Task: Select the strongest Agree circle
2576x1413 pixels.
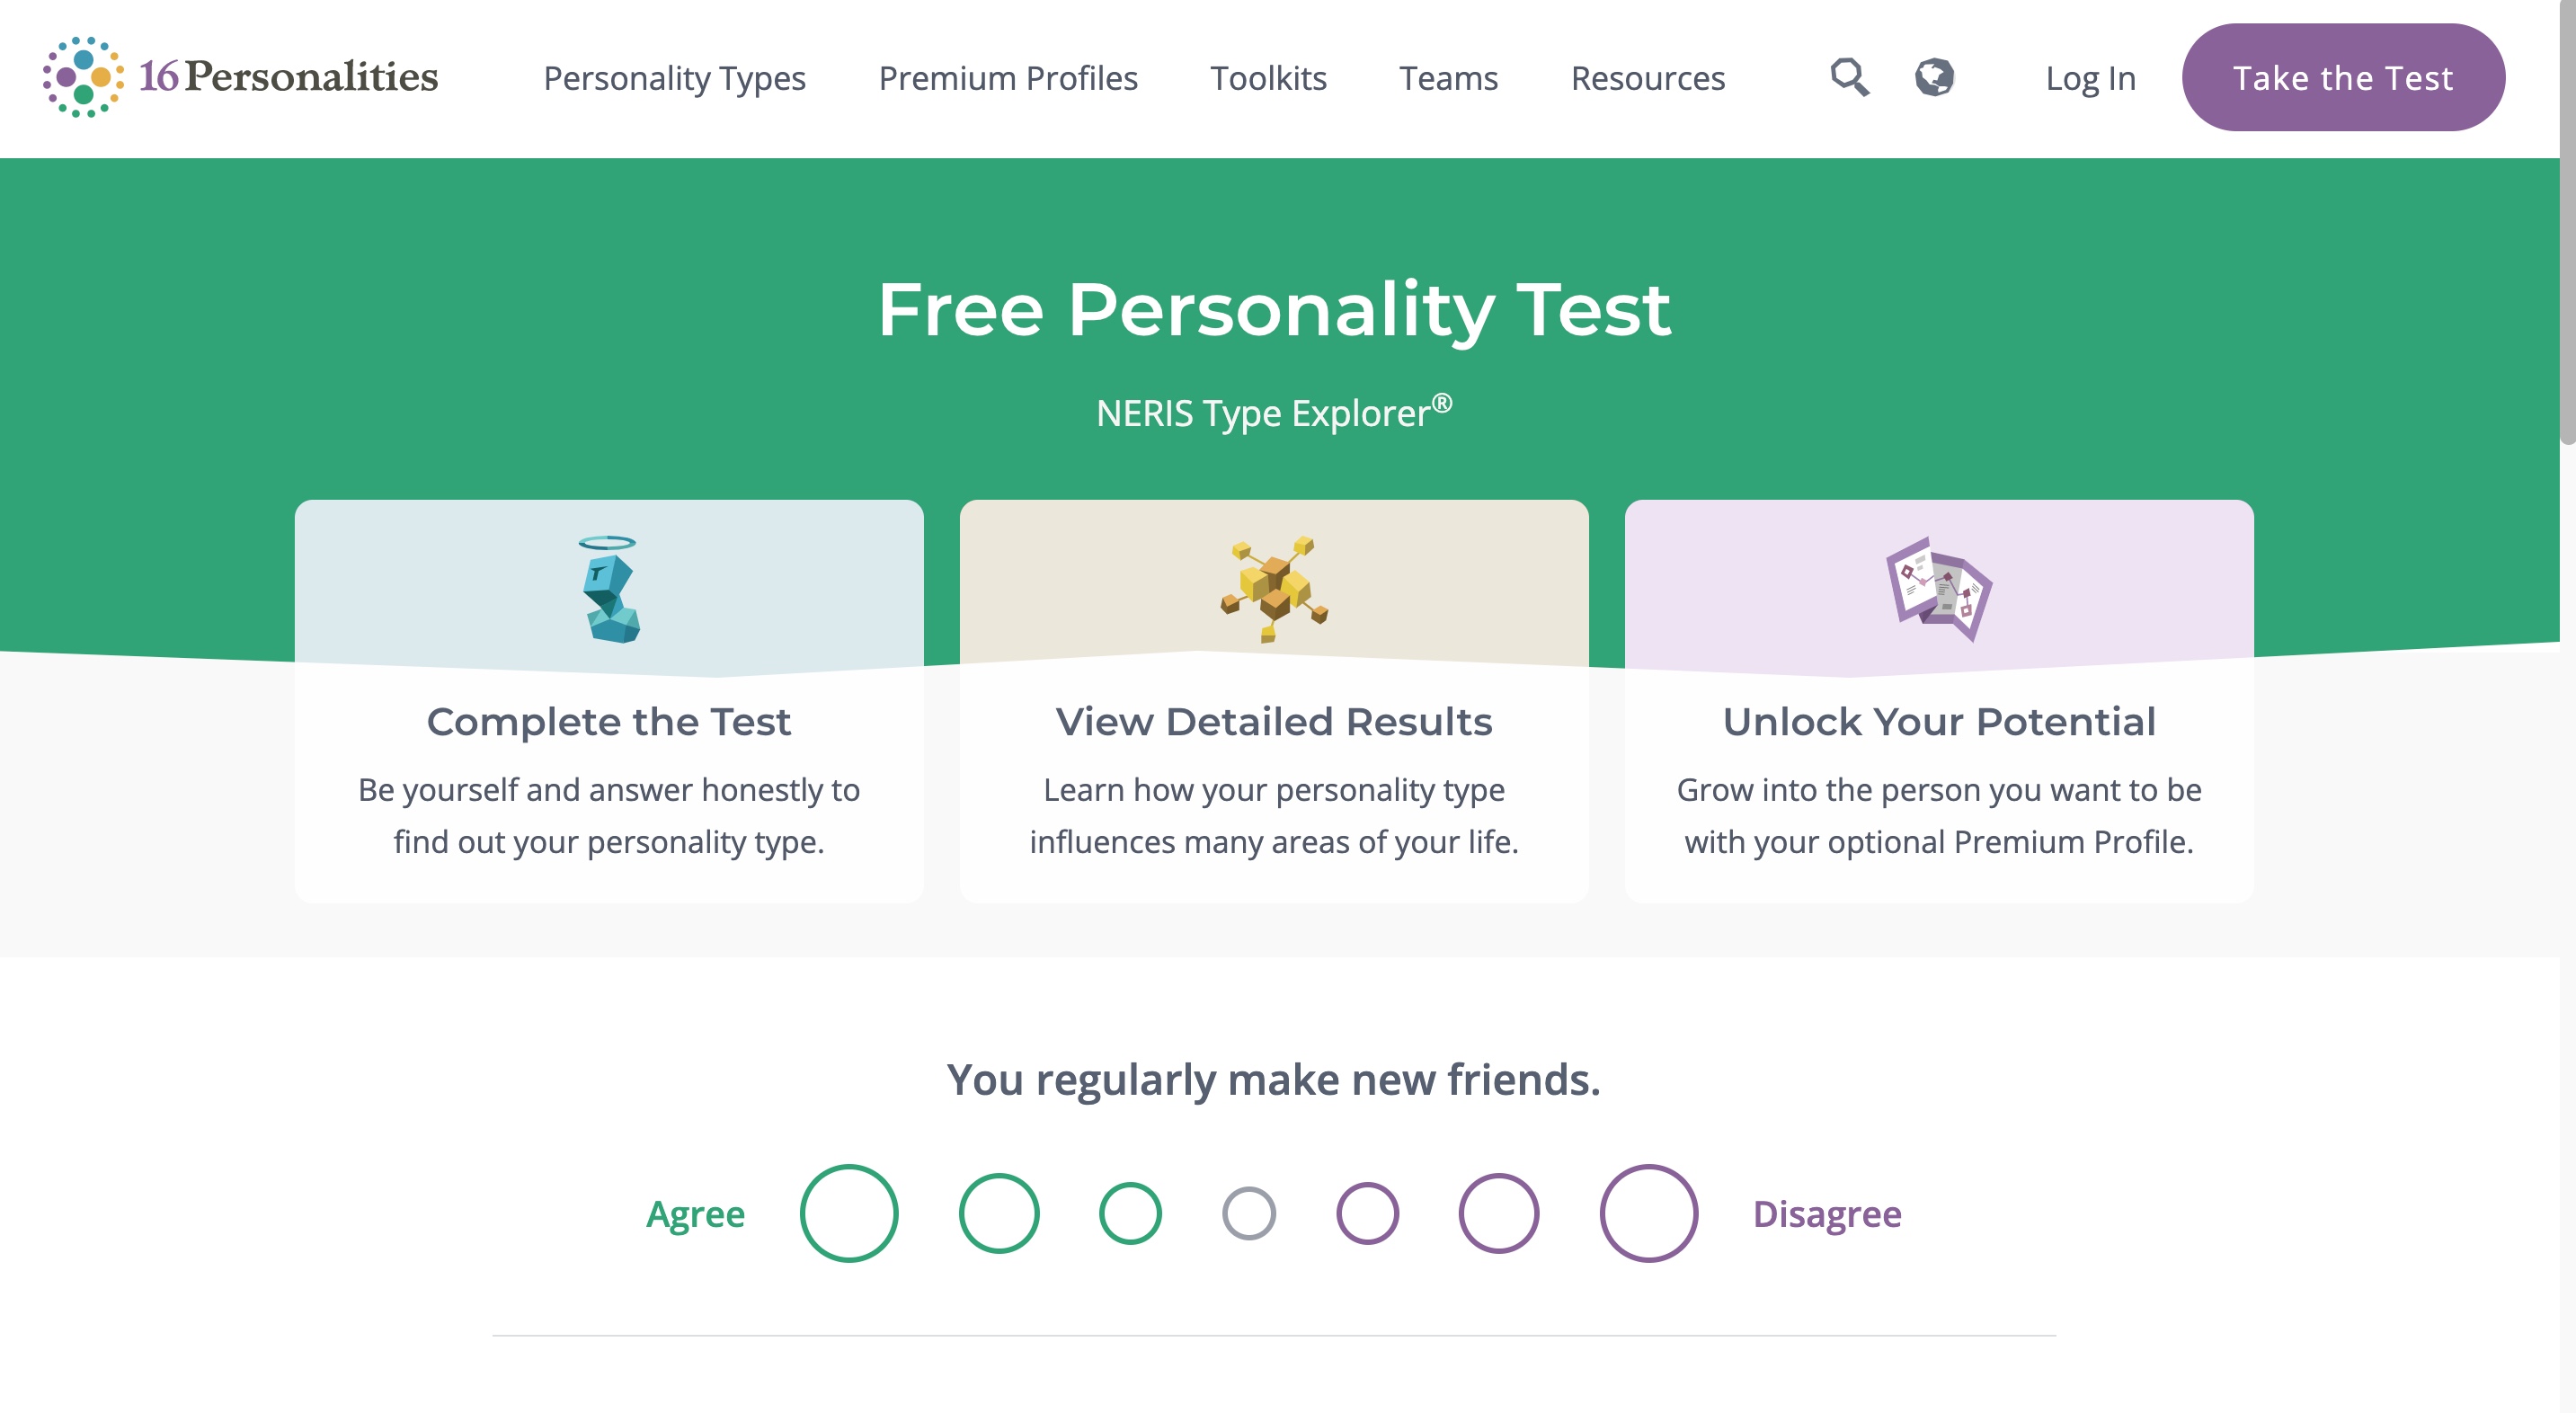Action: [849, 1213]
